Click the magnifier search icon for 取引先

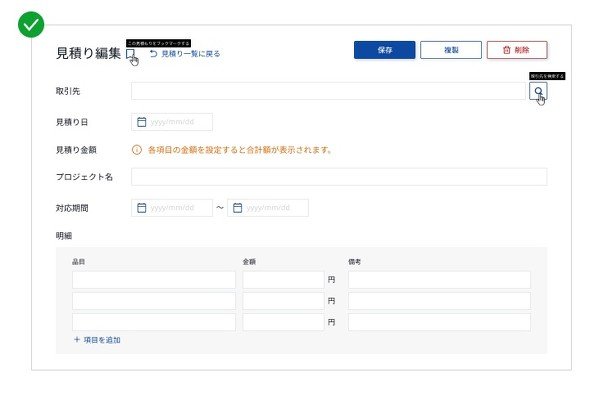point(538,91)
